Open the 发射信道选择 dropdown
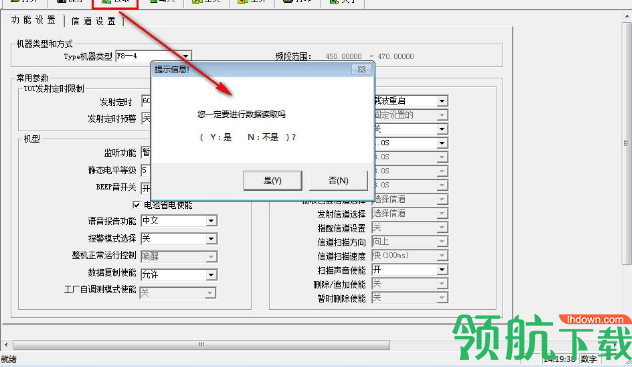This screenshot has width=632, height=367. coord(442,214)
